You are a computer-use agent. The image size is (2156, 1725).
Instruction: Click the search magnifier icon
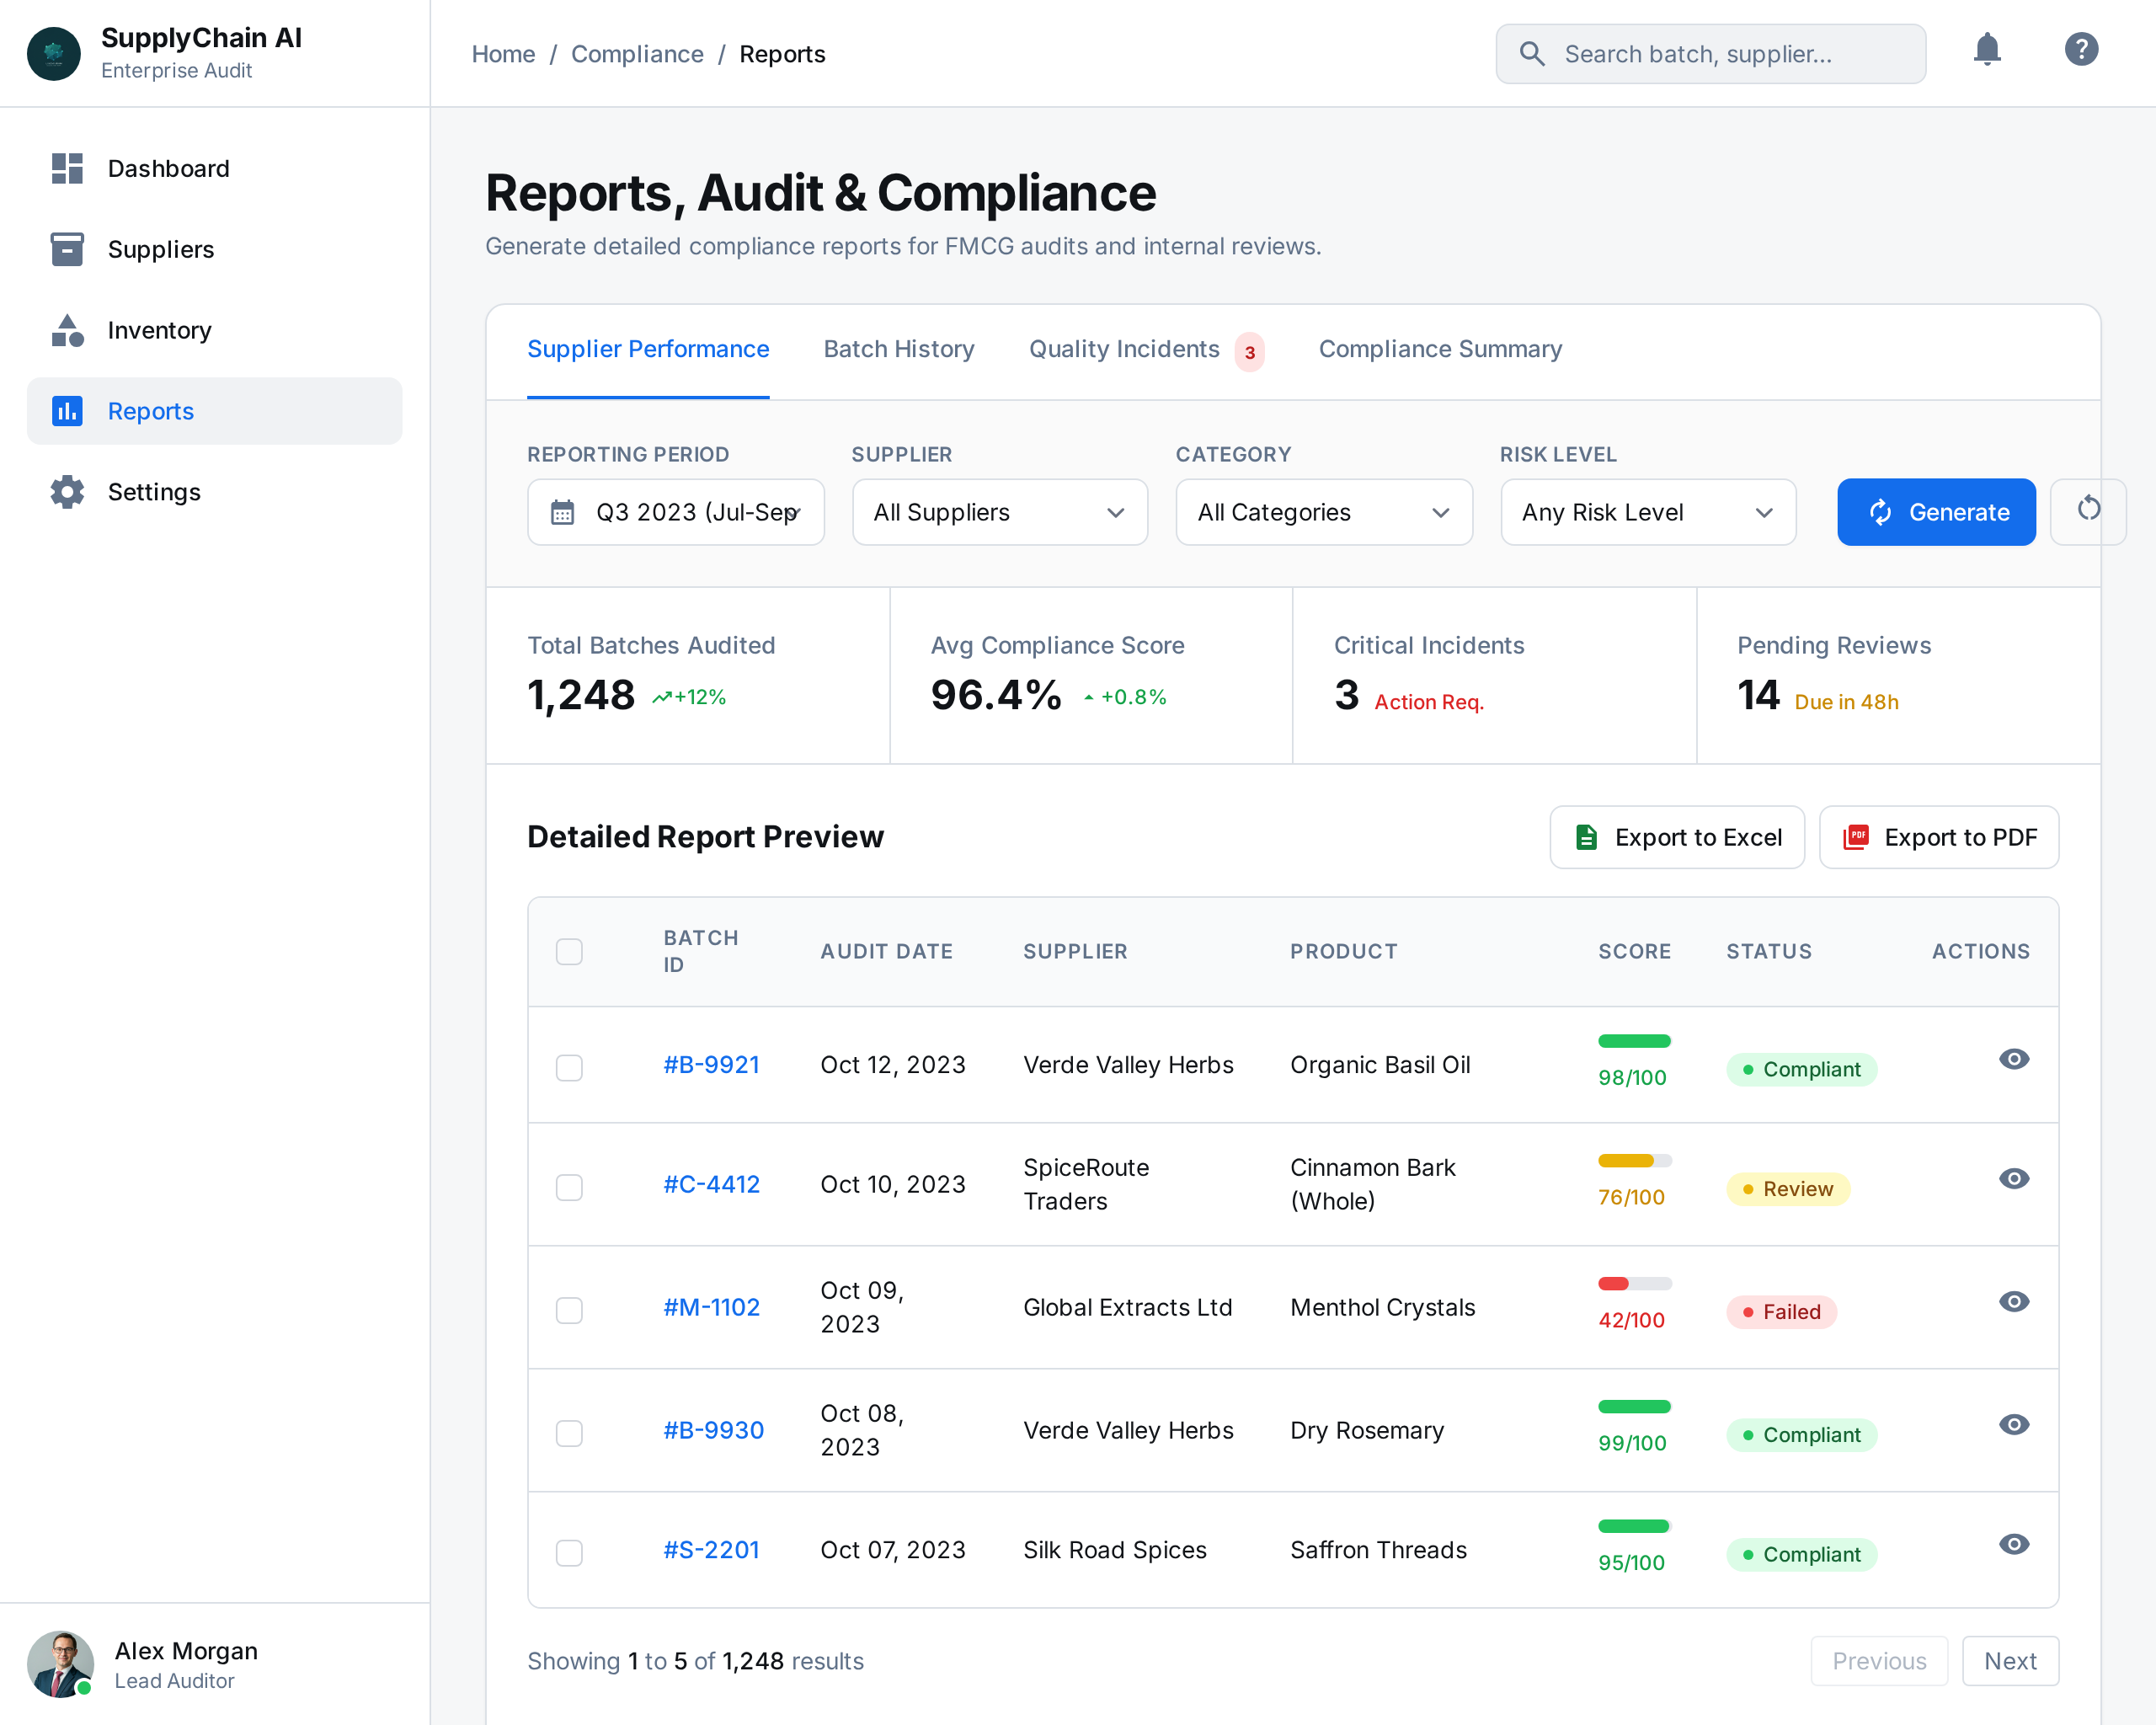point(1532,54)
